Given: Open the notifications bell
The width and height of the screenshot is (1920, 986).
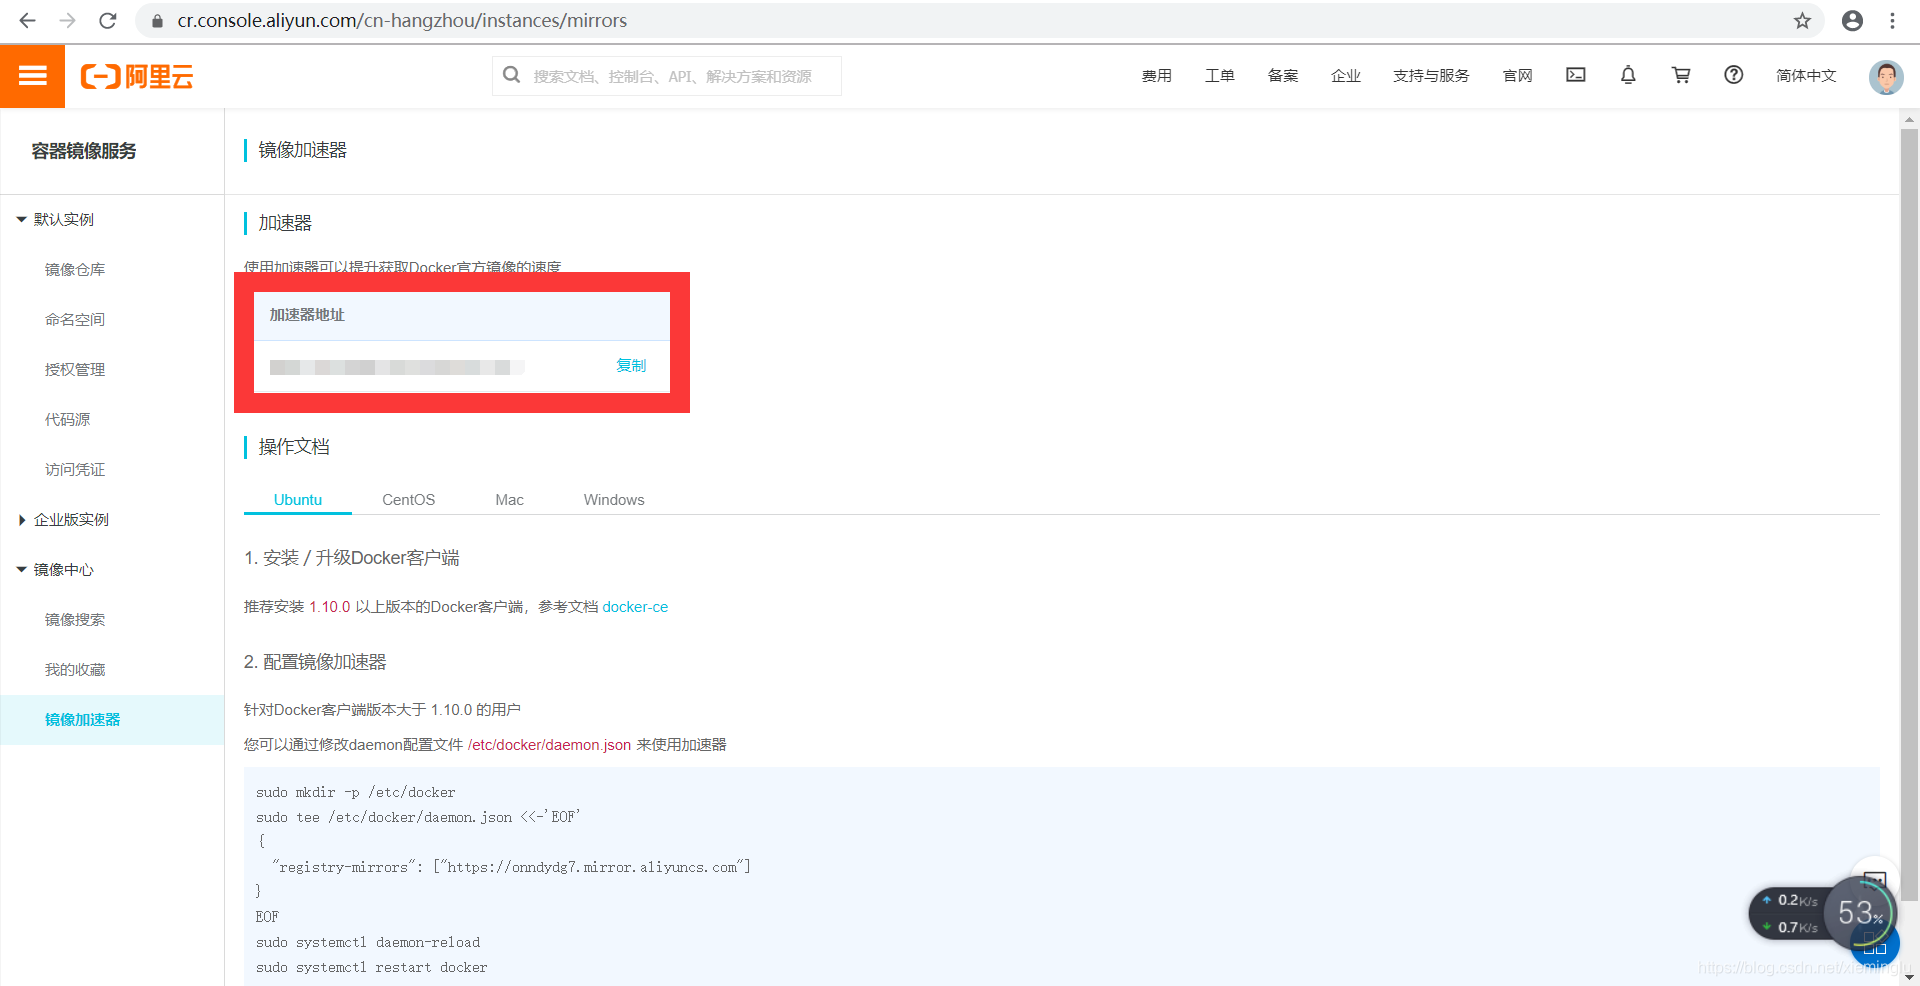Looking at the screenshot, I should click(1628, 75).
